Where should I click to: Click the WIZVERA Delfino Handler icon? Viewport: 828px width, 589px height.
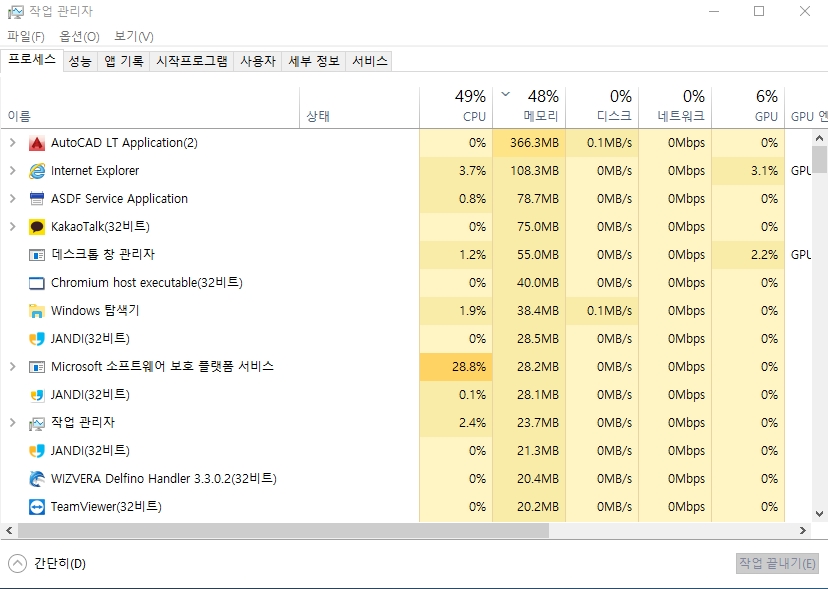tap(37, 479)
